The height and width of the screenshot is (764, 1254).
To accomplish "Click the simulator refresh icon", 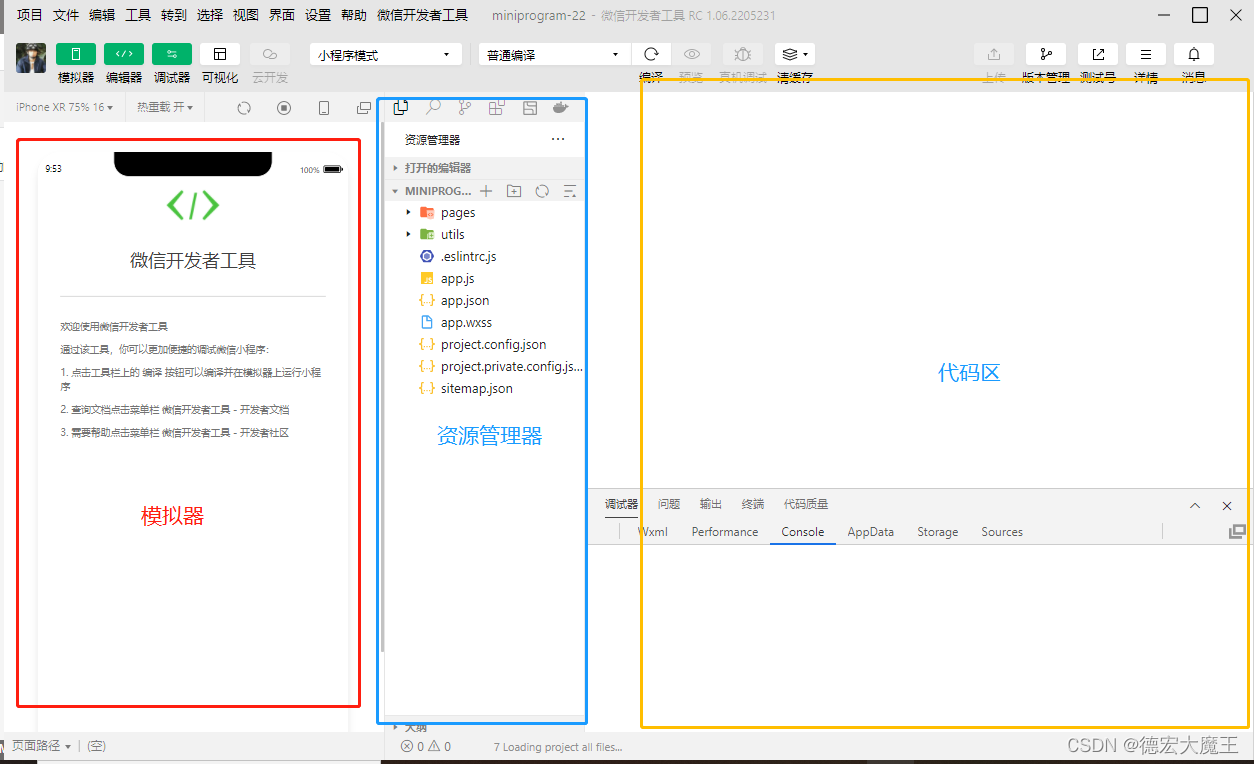I will [x=244, y=108].
